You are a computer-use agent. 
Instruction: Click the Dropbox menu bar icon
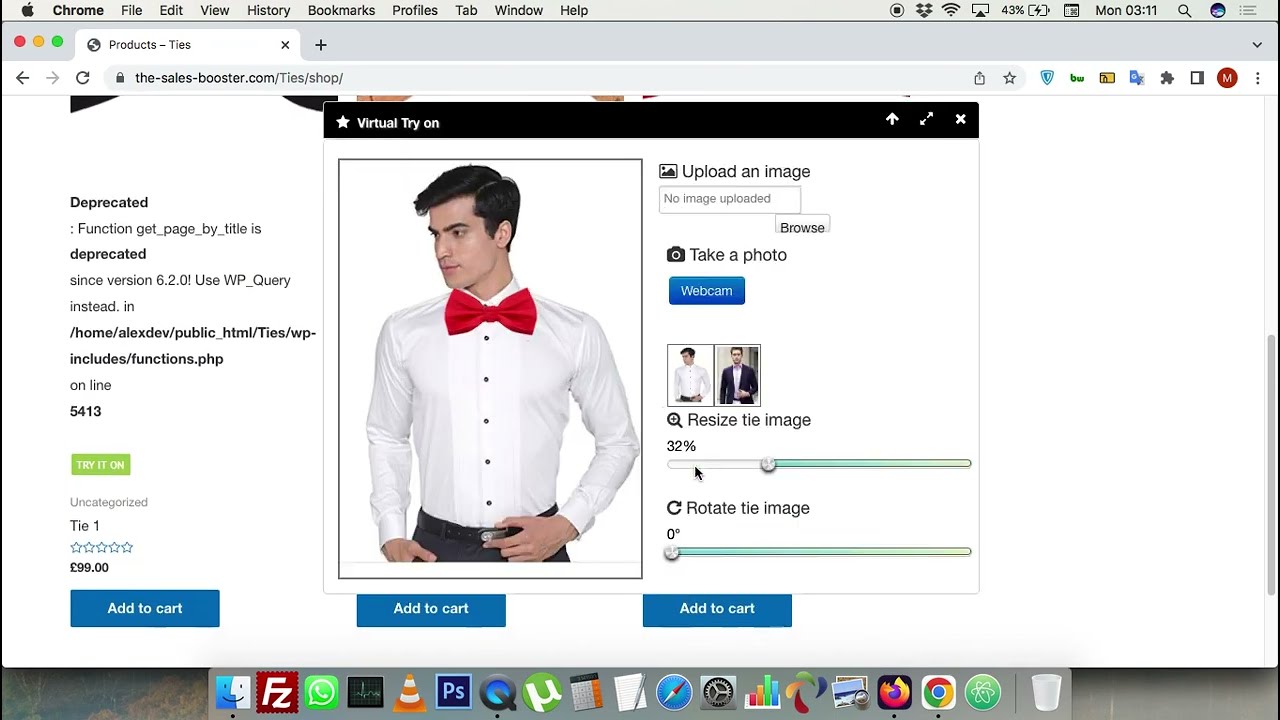point(924,10)
